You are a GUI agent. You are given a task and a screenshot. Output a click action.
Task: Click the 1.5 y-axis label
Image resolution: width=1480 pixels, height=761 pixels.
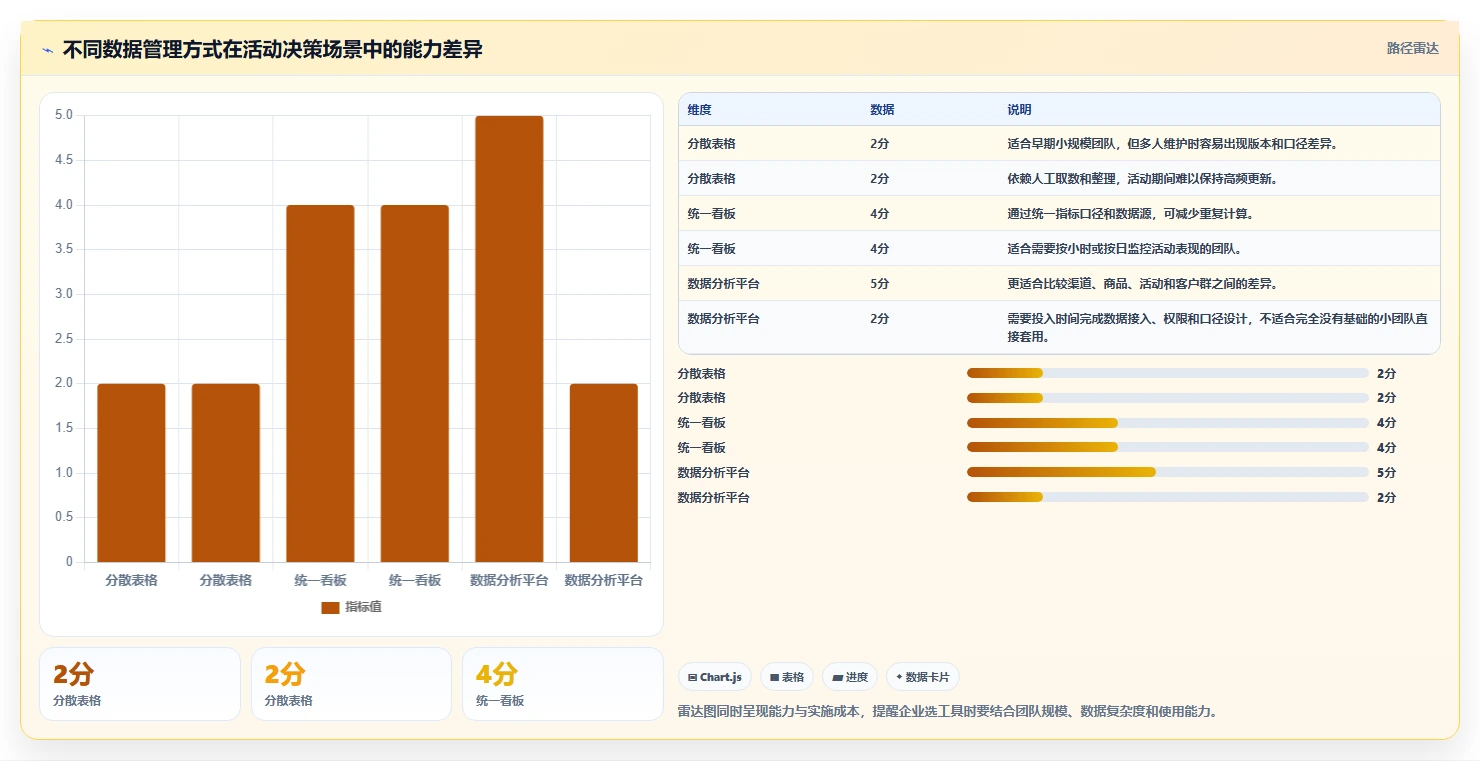(63, 428)
